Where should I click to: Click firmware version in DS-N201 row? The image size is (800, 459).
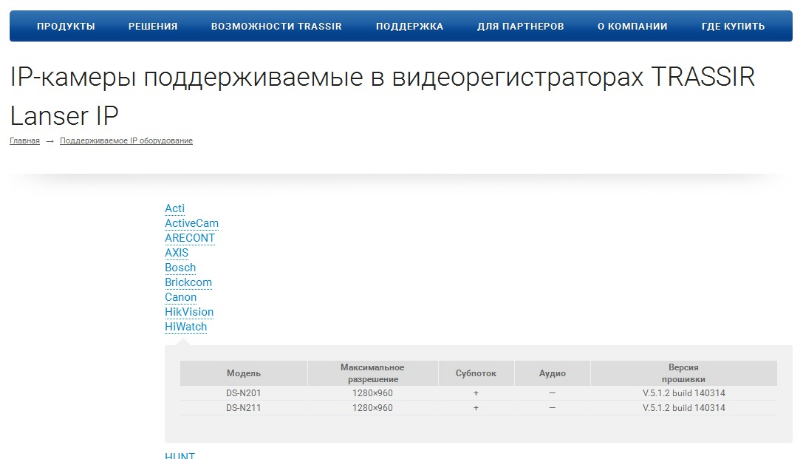click(684, 393)
